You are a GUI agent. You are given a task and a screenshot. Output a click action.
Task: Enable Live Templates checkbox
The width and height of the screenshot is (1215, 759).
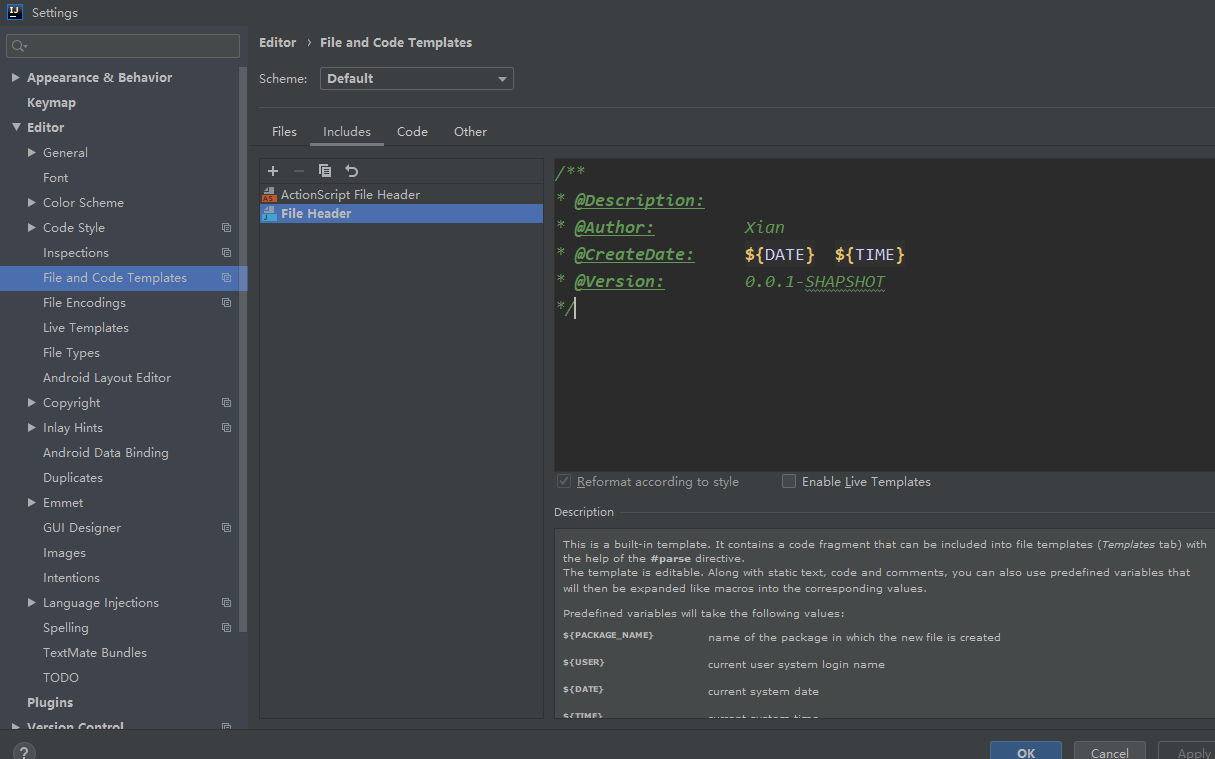tap(789, 481)
